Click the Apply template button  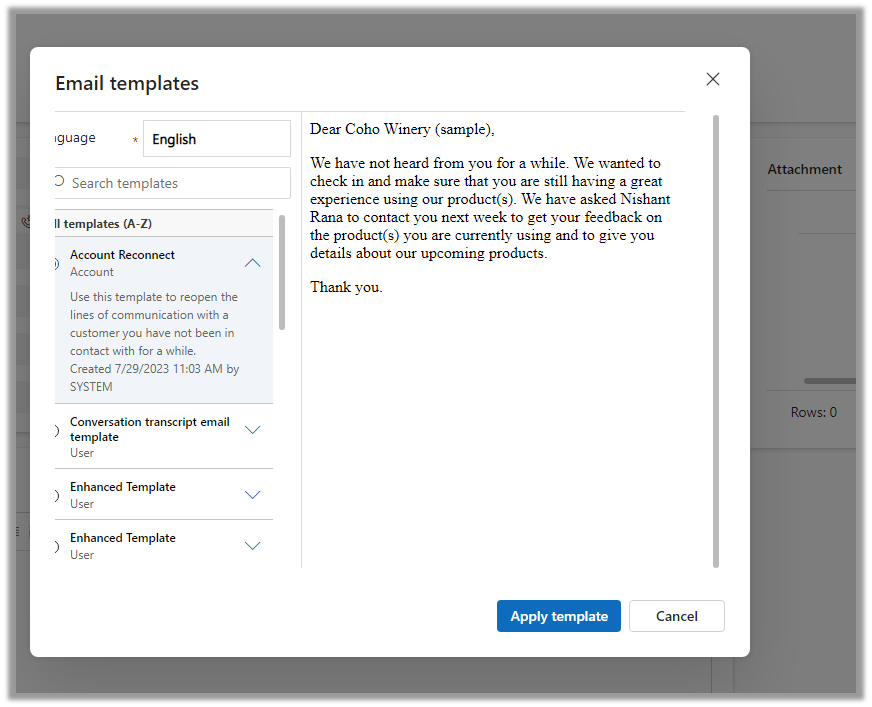coord(558,616)
